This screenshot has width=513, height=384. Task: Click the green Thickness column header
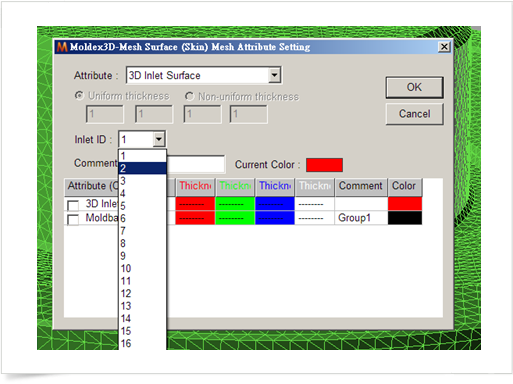235,186
